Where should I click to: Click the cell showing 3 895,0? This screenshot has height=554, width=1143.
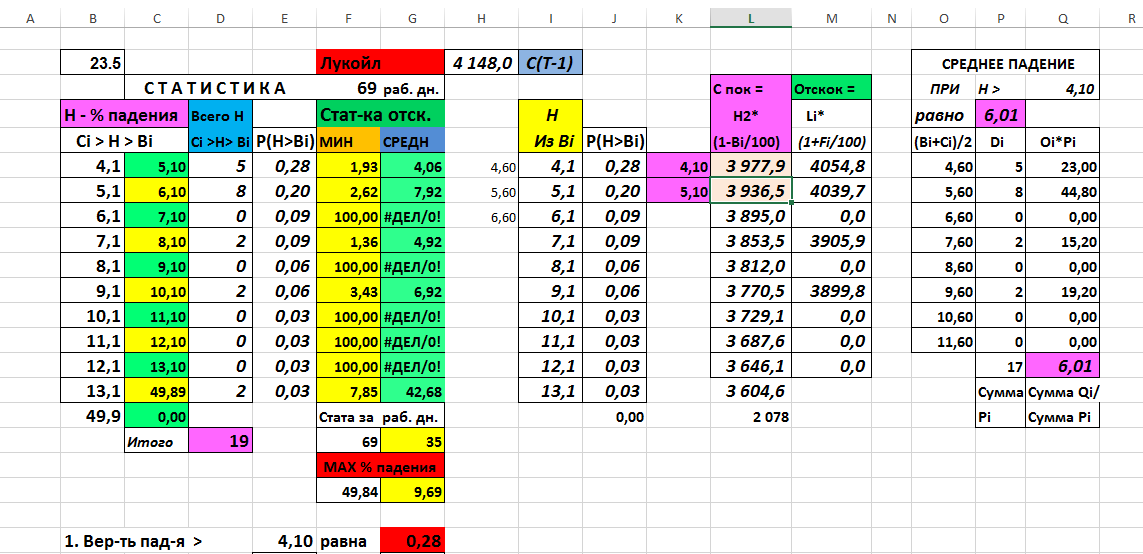pyautogui.click(x=751, y=215)
